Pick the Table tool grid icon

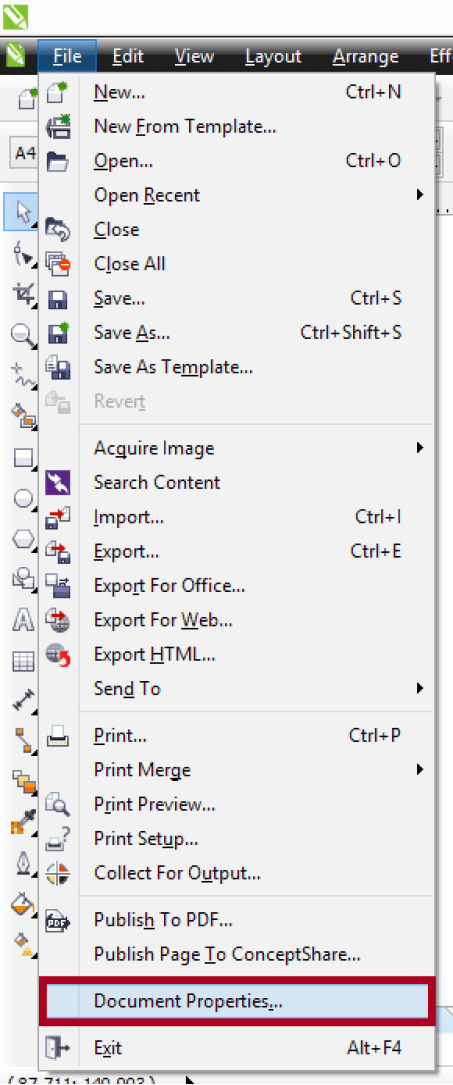23,661
